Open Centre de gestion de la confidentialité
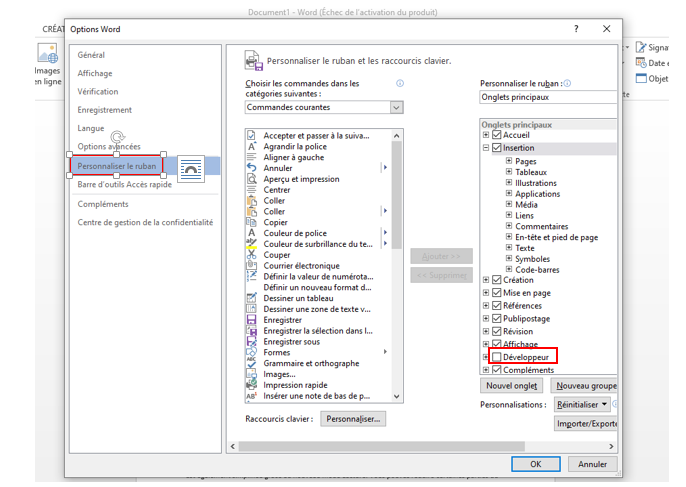The image size is (686, 487). [145, 222]
